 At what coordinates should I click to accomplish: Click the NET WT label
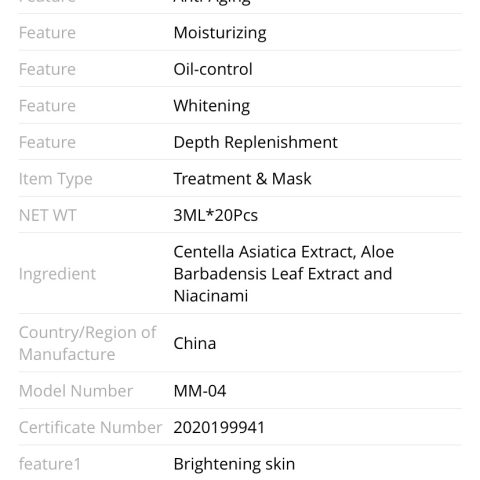point(48,215)
